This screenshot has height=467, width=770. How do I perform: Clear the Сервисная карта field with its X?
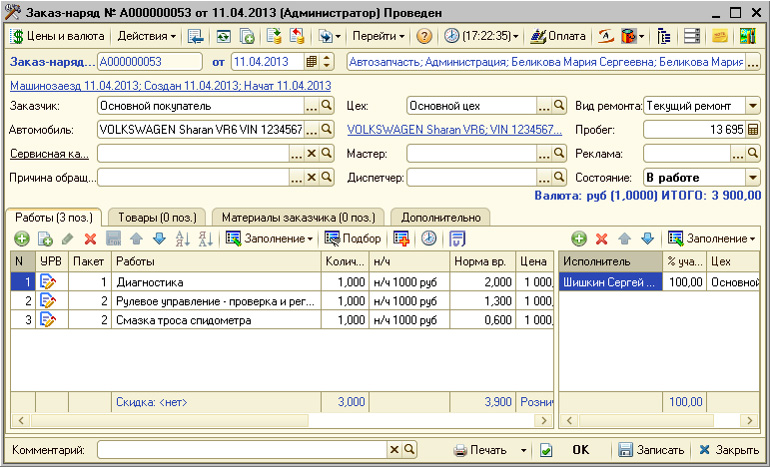311,154
